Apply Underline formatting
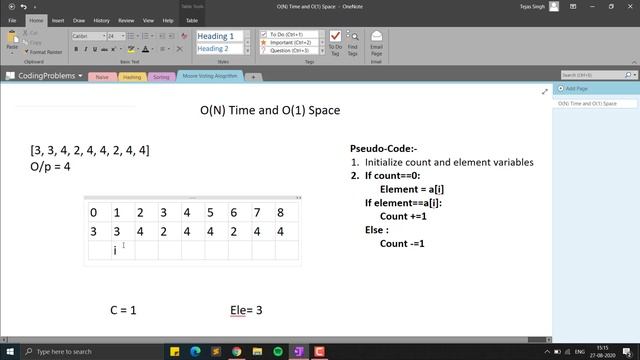Screen dimensions: 640x360 95,49
